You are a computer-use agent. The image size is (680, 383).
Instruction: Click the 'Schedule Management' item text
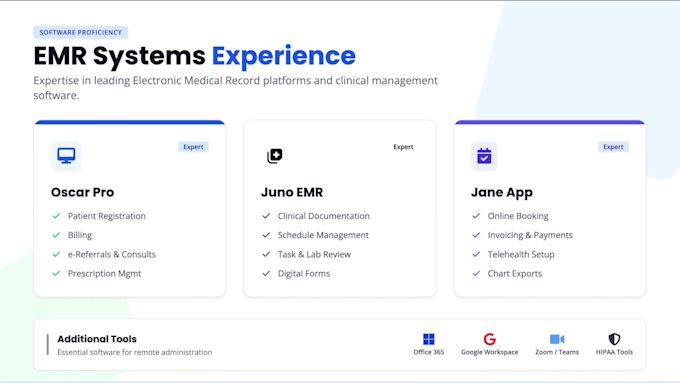tap(323, 235)
